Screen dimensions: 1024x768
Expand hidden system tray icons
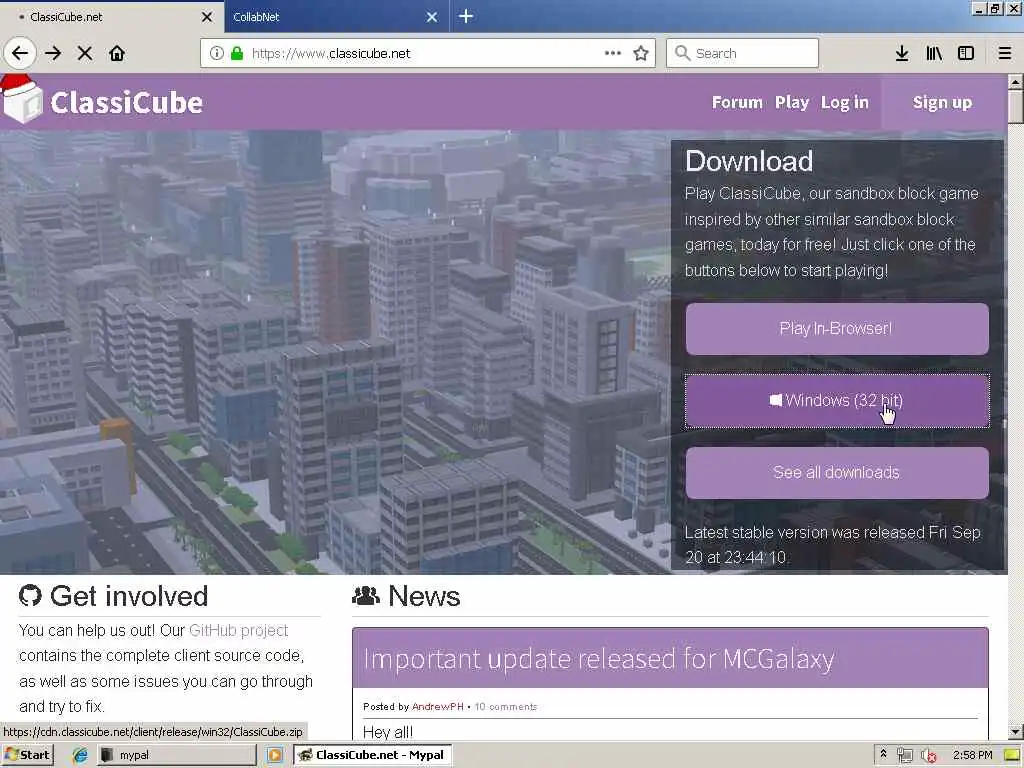pyautogui.click(x=884, y=754)
